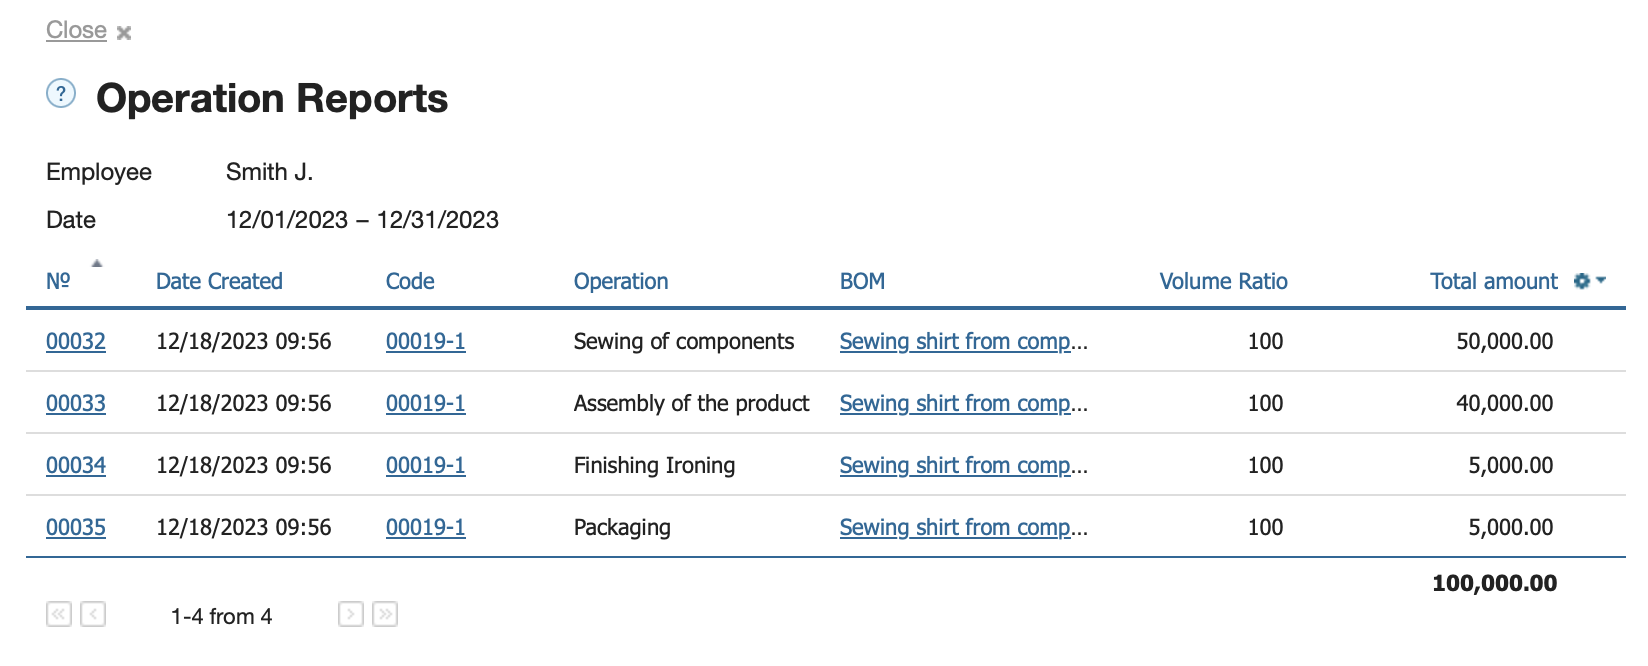The image size is (1648, 666).
Task: Sort table by Total amount header
Action: pos(1494,281)
